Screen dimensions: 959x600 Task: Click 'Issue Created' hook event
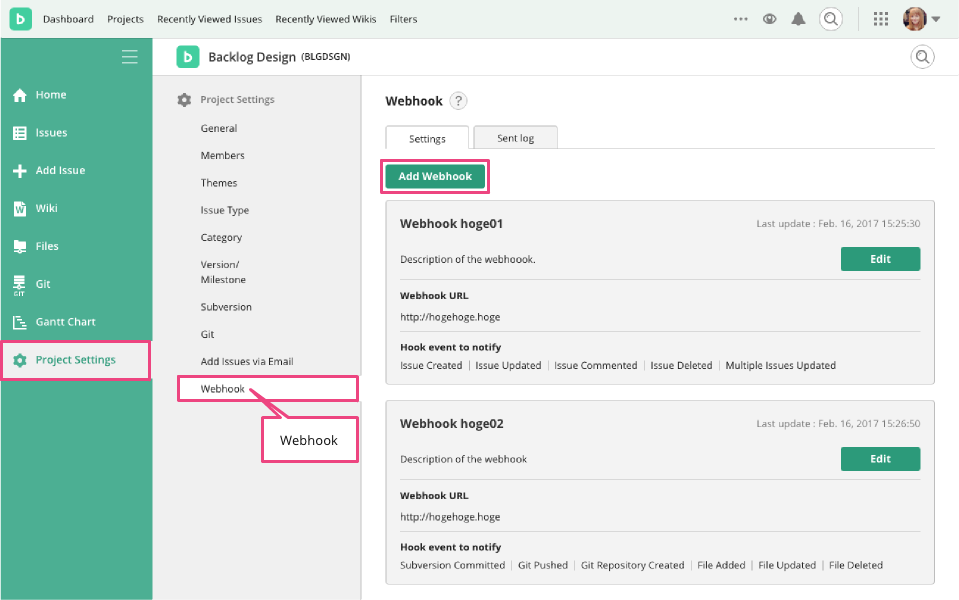click(x=431, y=365)
